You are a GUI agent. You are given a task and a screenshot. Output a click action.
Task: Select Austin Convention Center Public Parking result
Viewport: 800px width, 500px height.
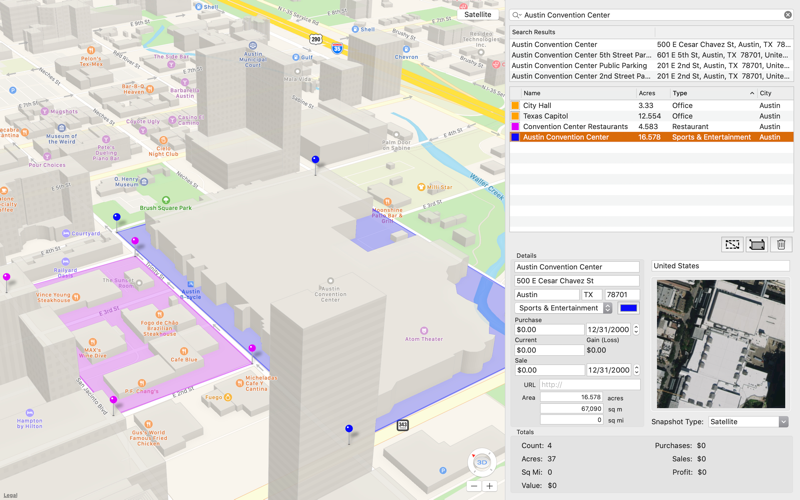(x=652, y=65)
